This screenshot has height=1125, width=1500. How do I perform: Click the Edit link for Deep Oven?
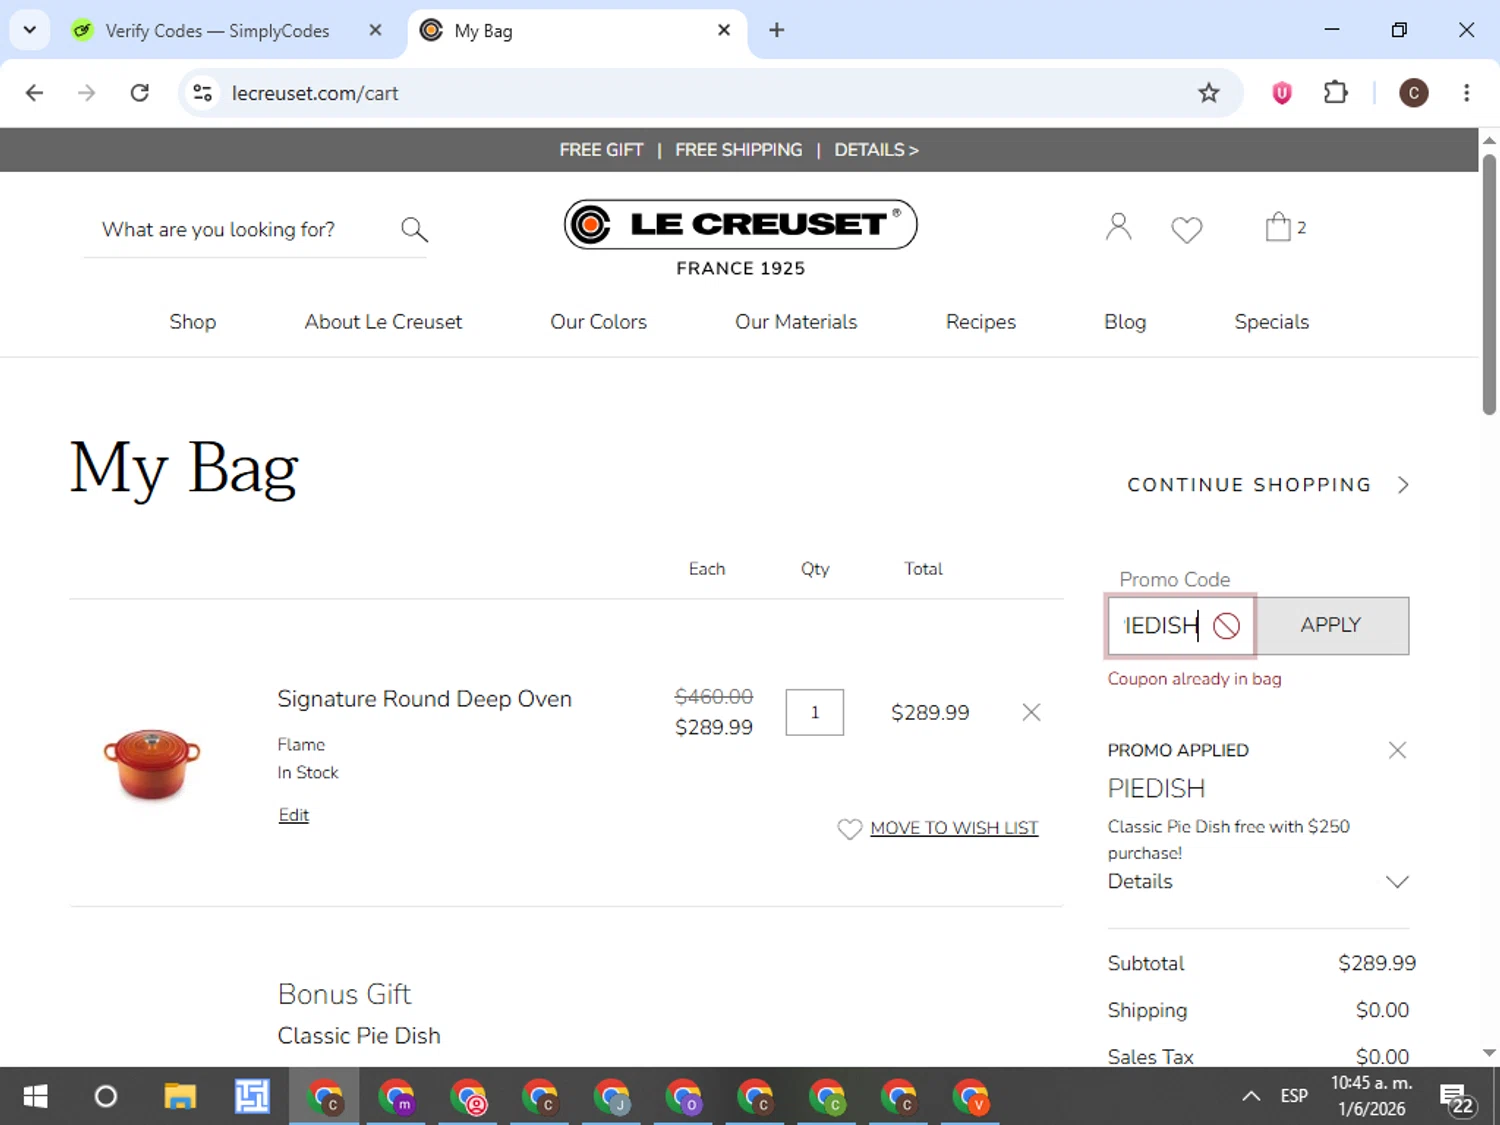(x=294, y=815)
